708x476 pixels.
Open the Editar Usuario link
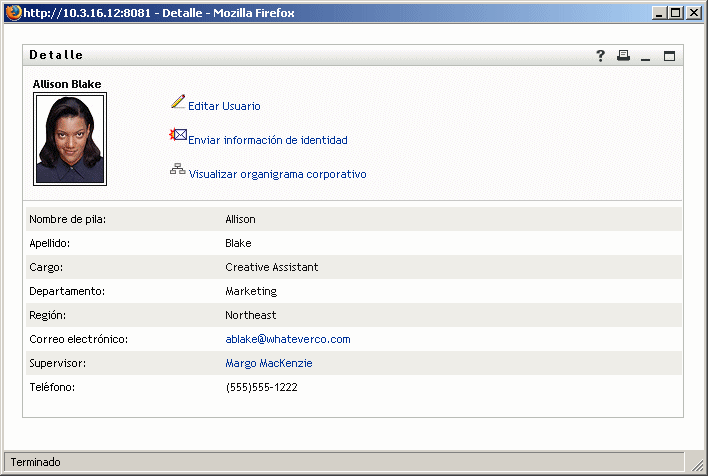(224, 106)
